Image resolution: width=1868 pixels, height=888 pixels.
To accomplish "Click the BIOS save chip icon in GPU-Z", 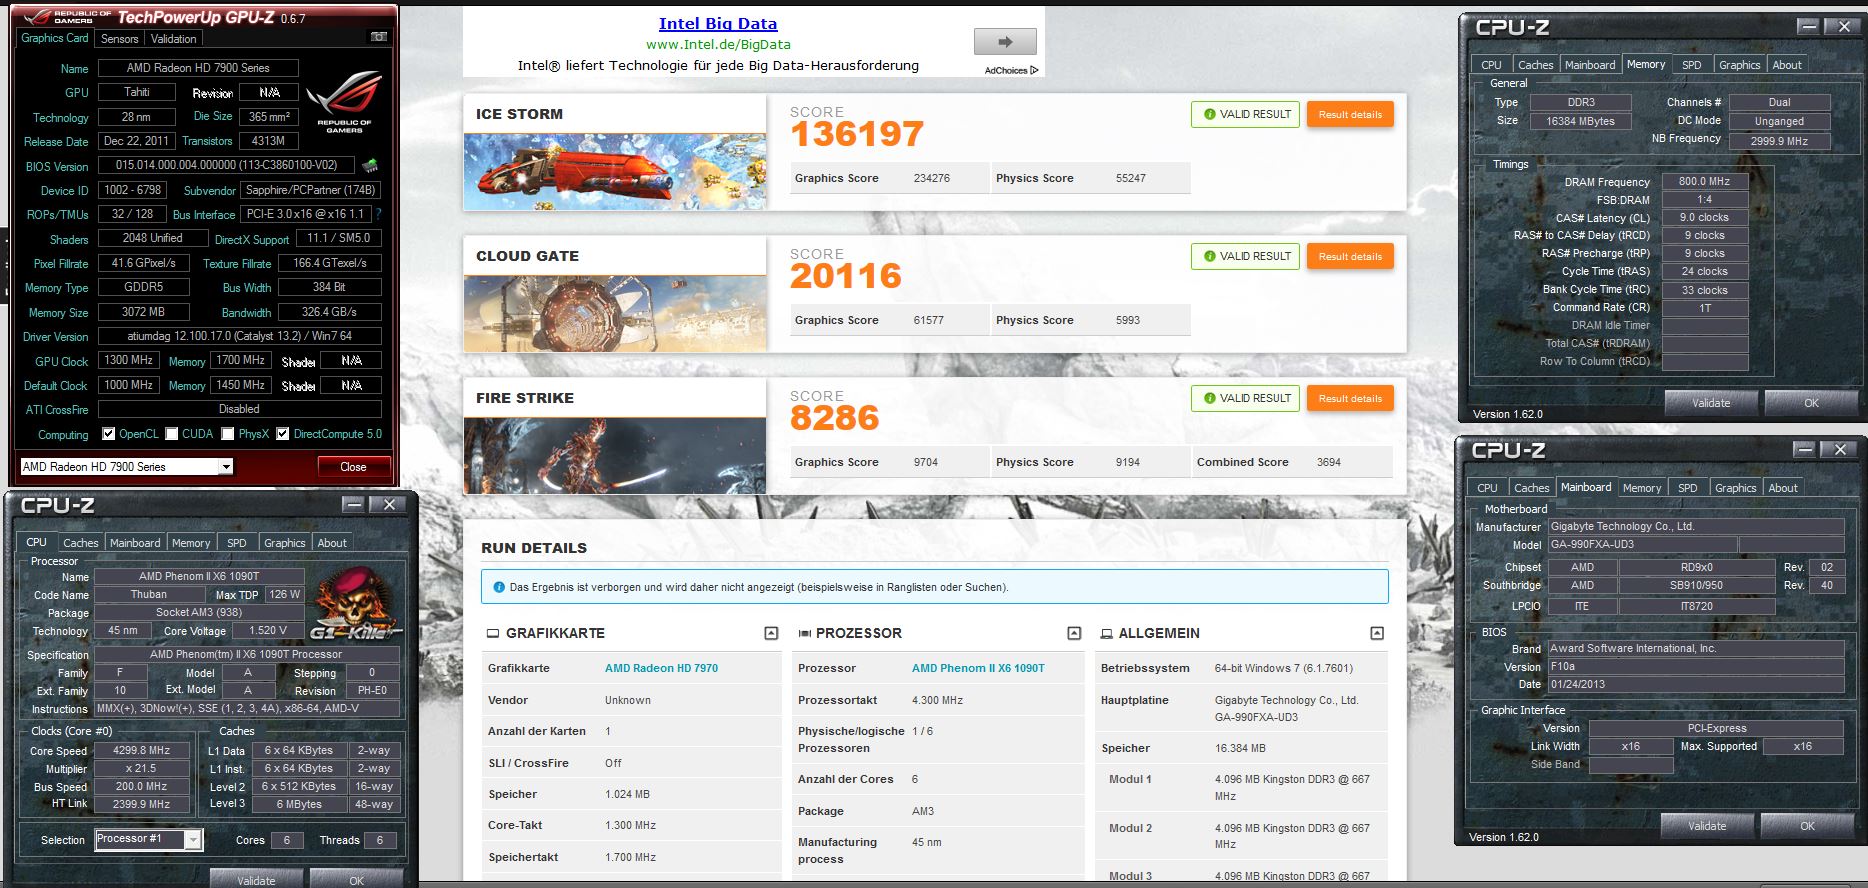I will coord(370,165).
